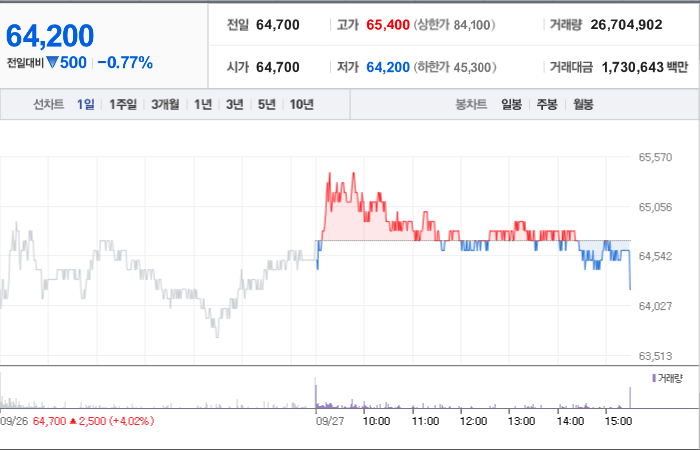Click the 전일대비 label

[x=25, y=63]
